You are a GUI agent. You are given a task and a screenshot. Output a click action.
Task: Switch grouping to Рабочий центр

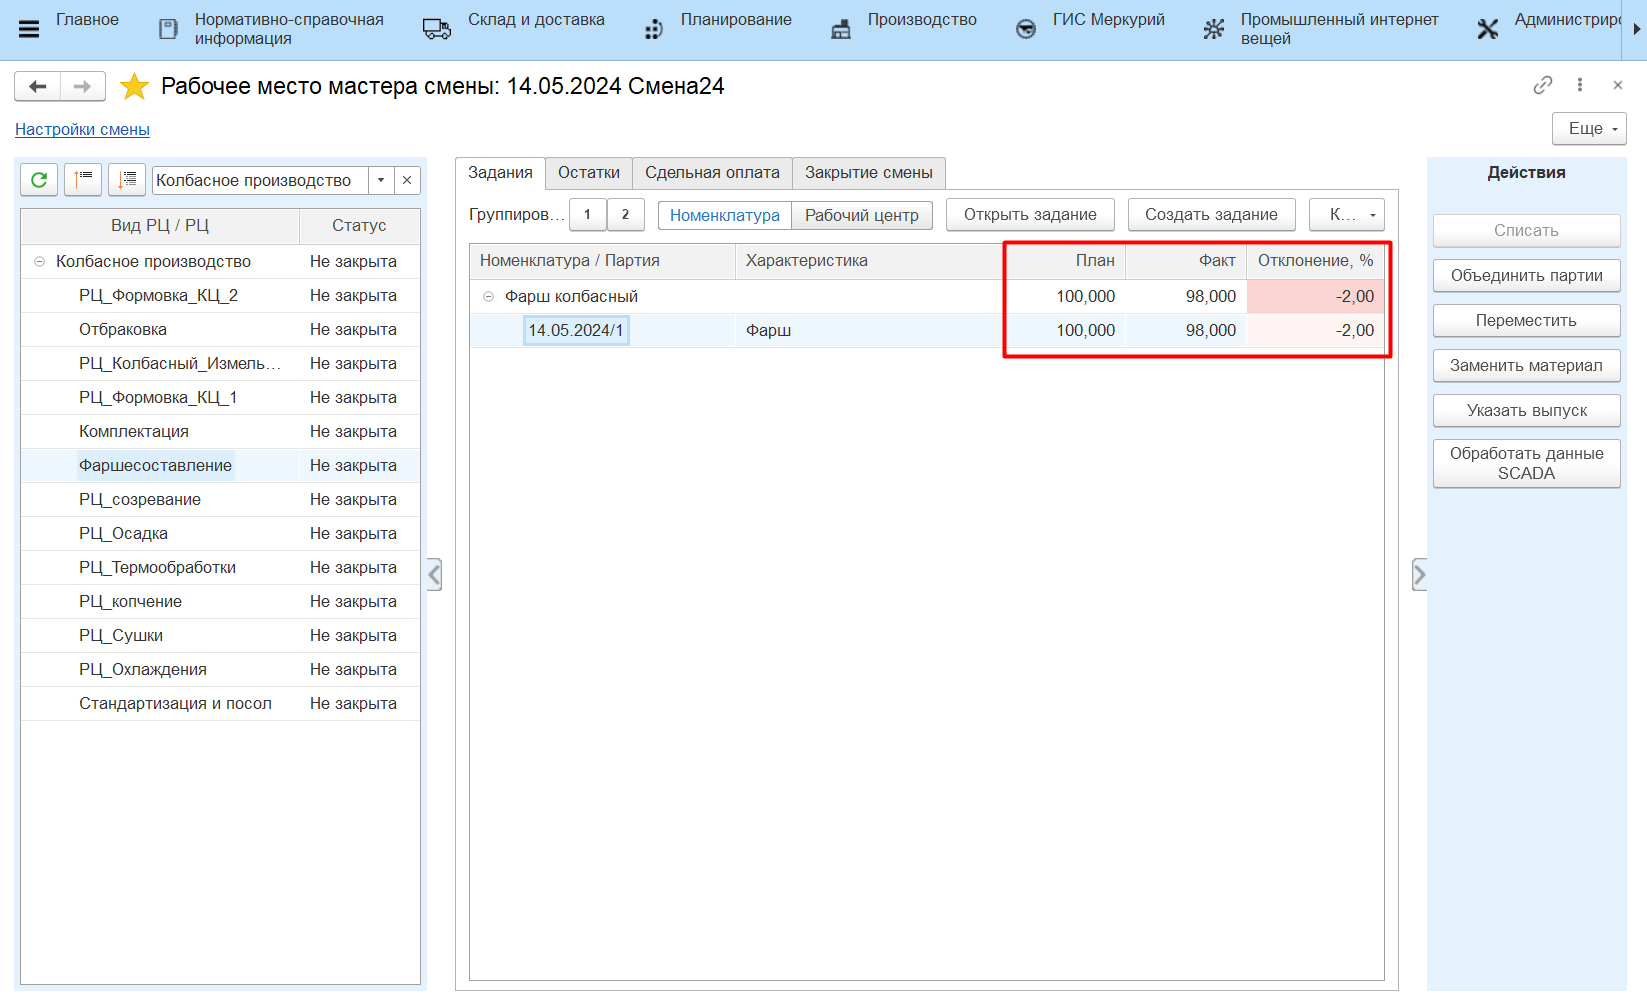[861, 215]
